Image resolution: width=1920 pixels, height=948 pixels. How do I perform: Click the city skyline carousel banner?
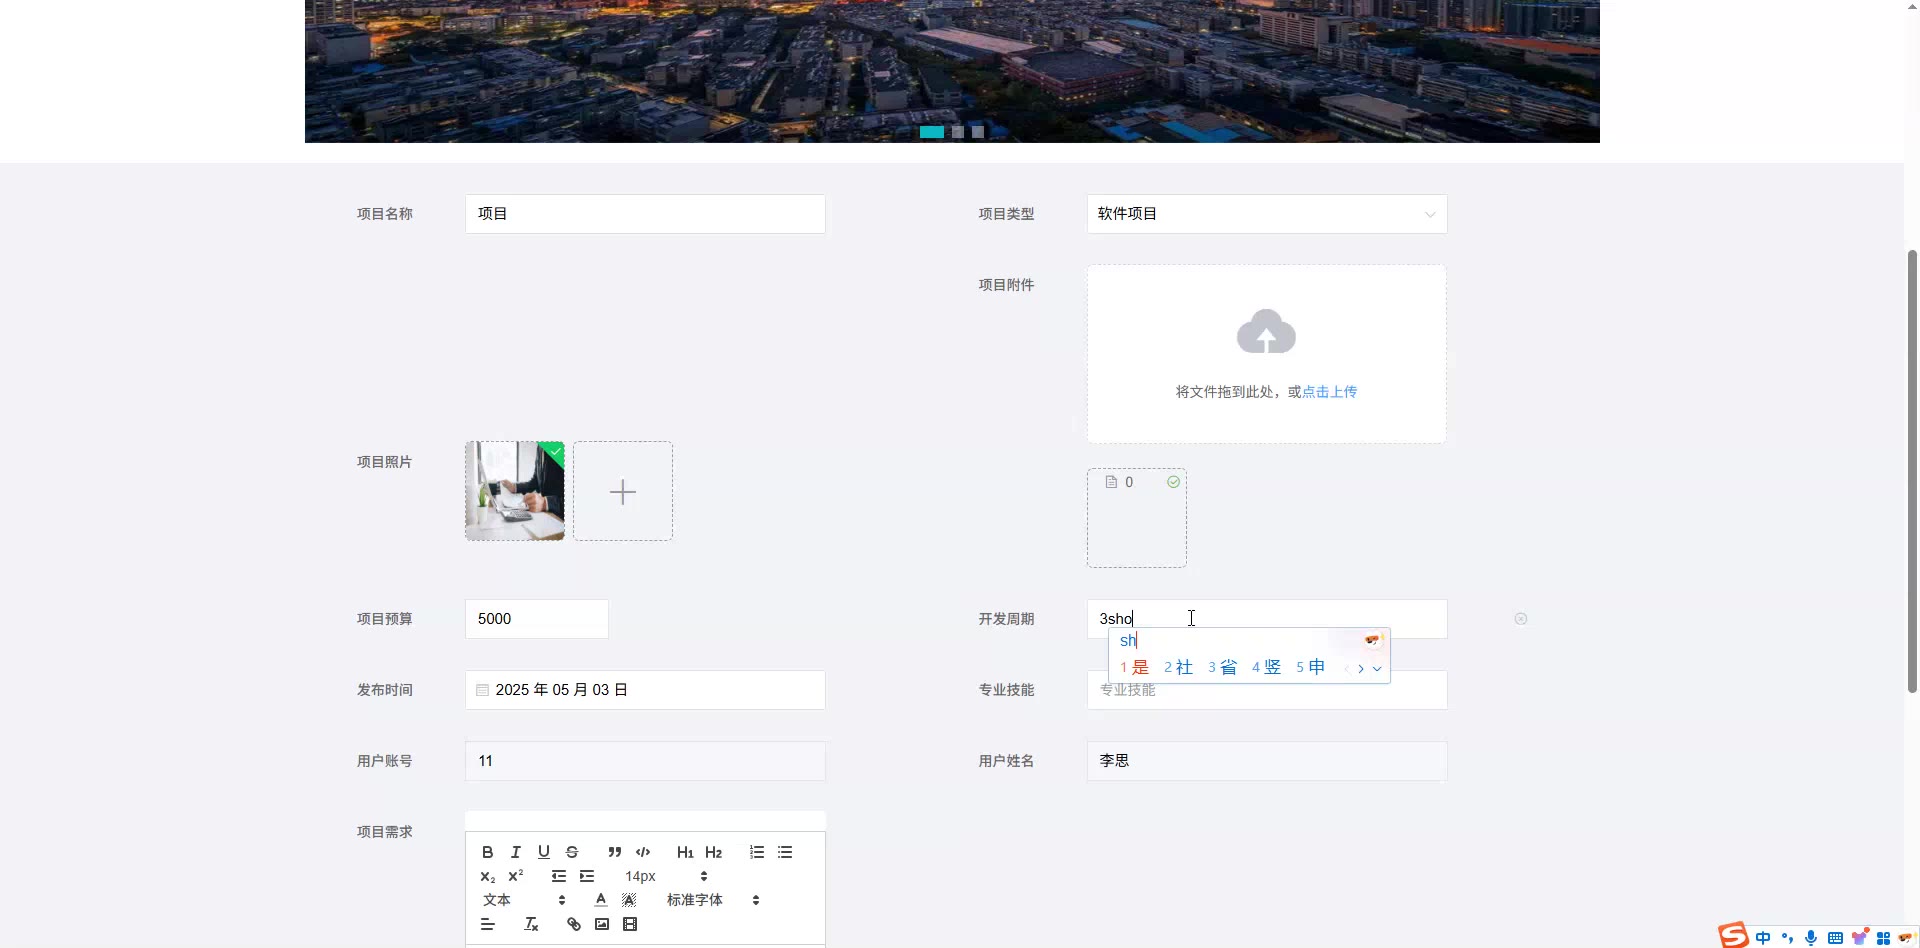[952, 71]
